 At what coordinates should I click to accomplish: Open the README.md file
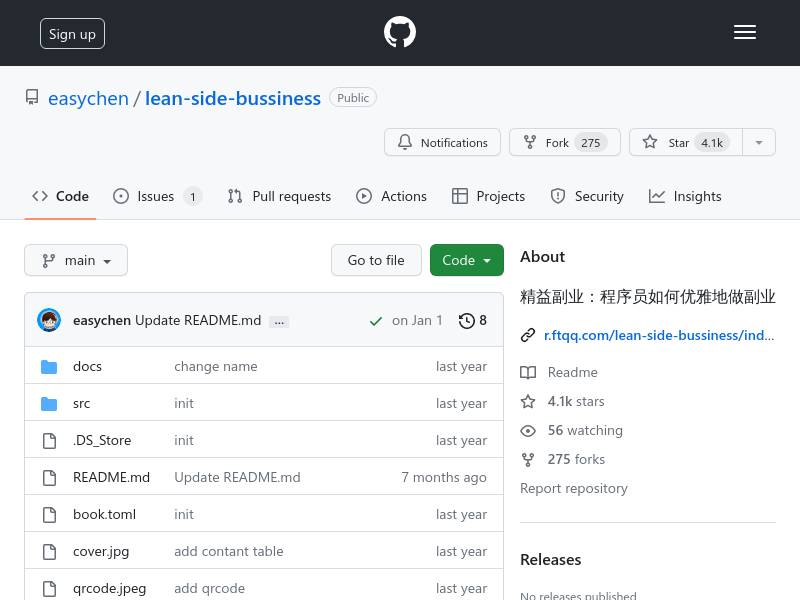point(111,477)
